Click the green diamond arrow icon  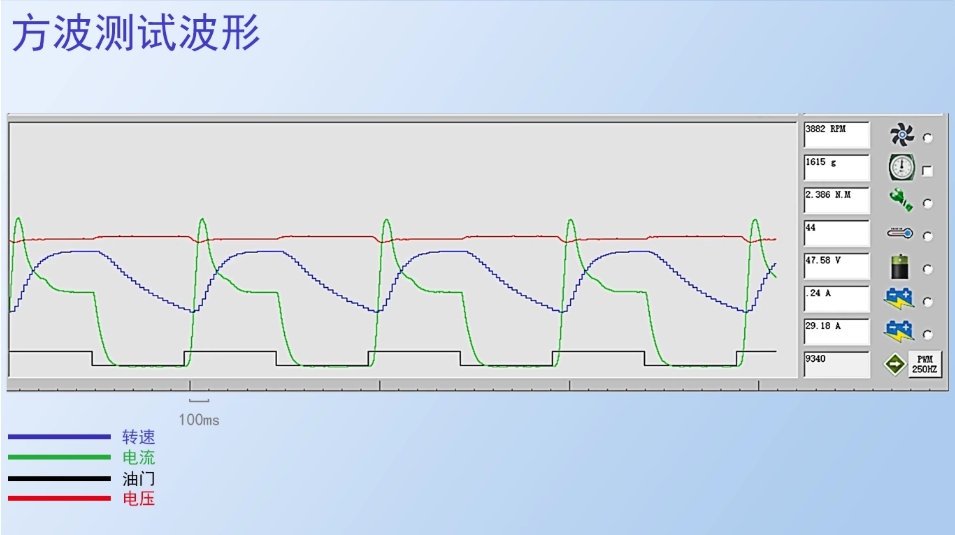point(895,365)
